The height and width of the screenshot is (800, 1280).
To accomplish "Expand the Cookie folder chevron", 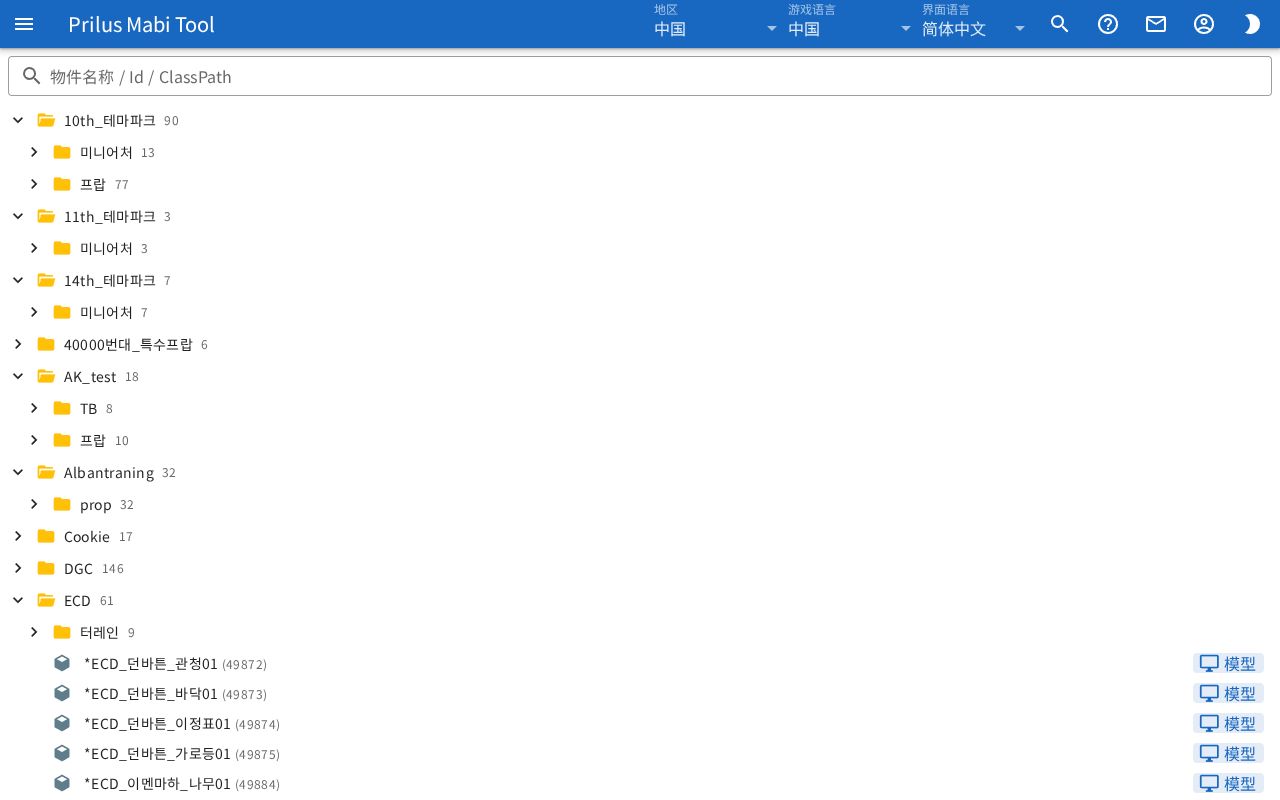I will click(x=18, y=536).
